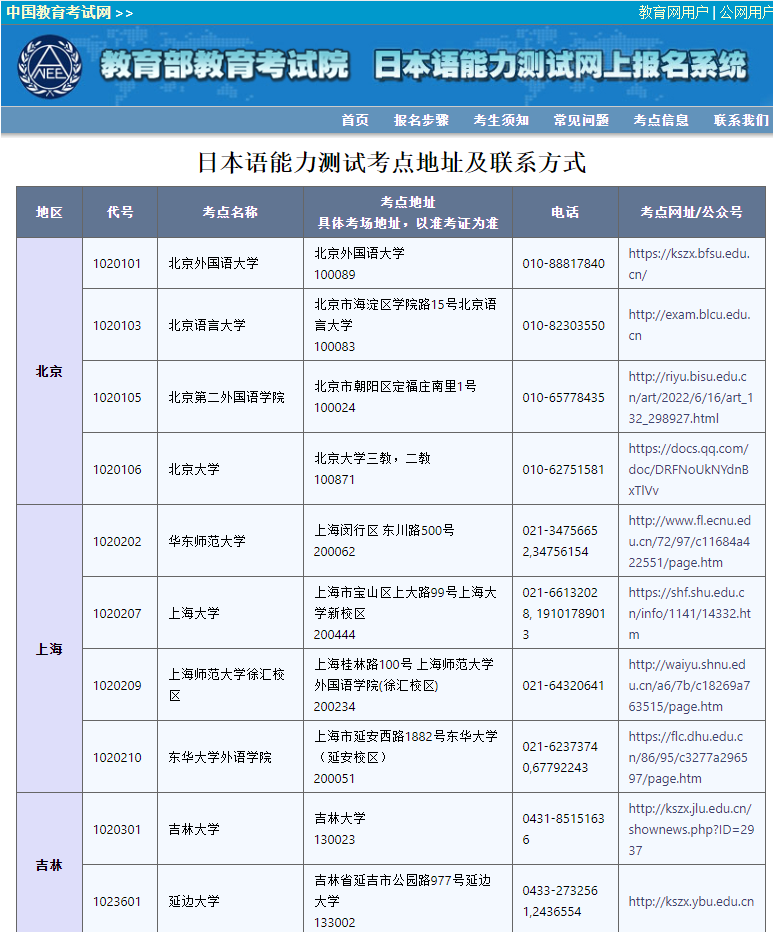Viewport: 773px width, 932px height.
Task: Click address 北京市朝阳区定福庄南里1号
Action: (395, 386)
